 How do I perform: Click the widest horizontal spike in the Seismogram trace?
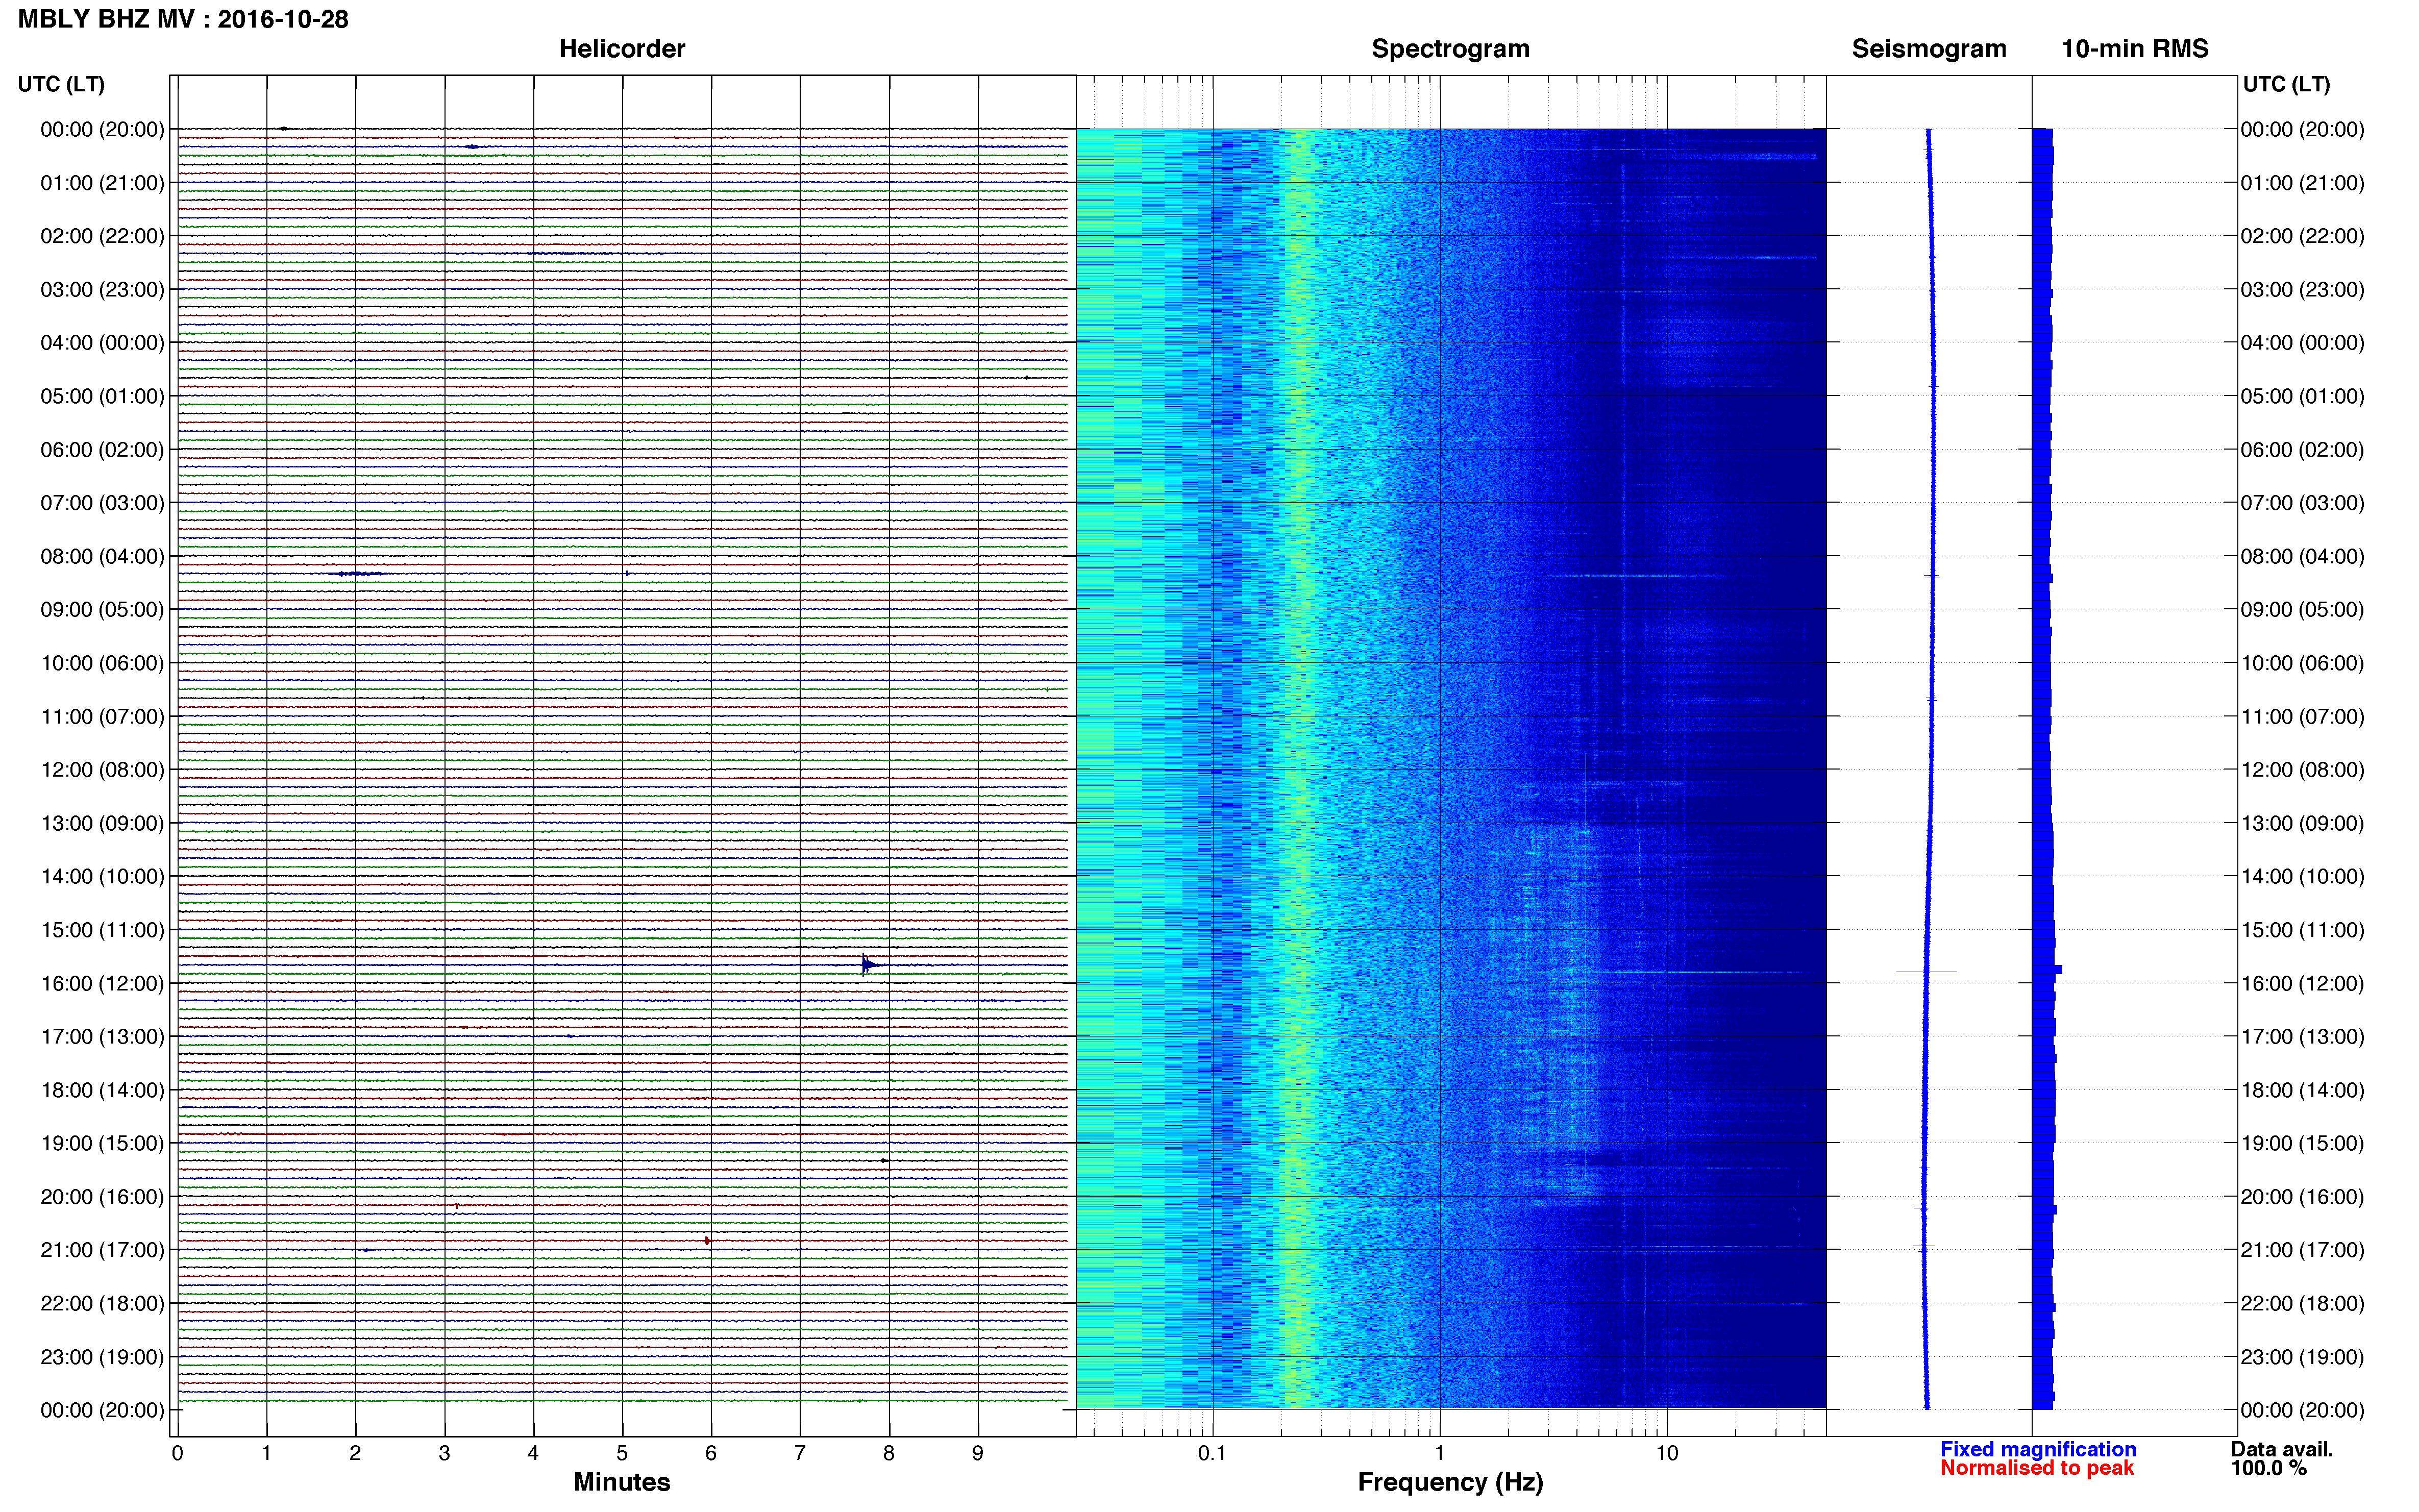point(1926,972)
